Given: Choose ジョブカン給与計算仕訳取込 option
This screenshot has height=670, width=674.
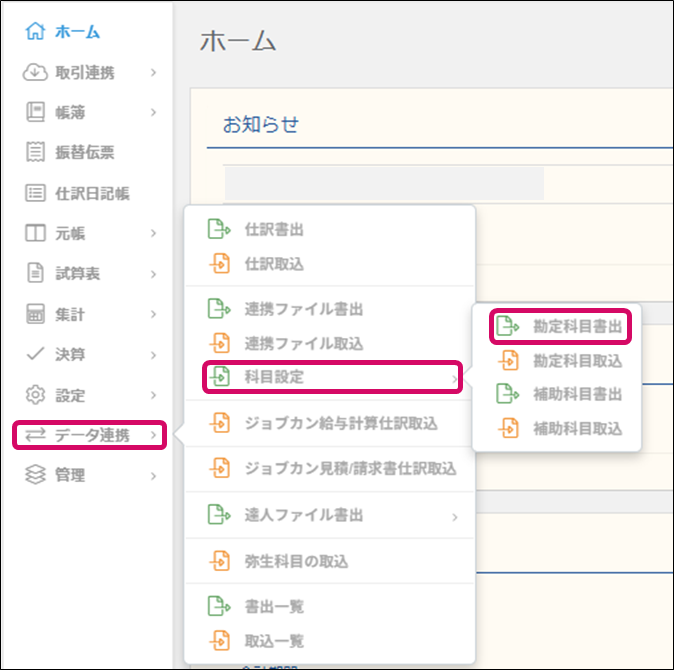Looking at the screenshot, I should pos(340,423).
